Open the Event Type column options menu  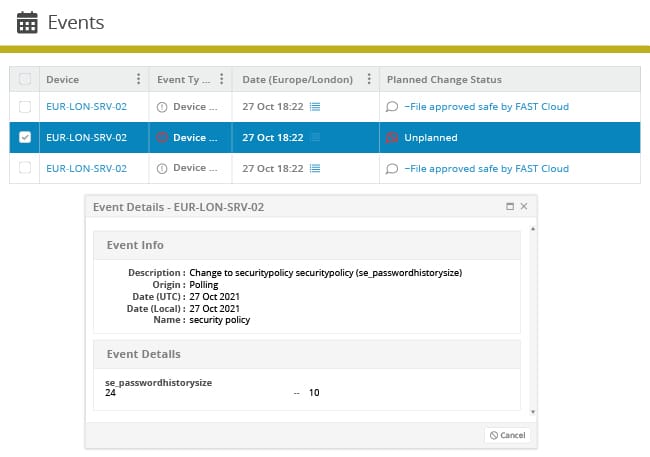[222, 79]
